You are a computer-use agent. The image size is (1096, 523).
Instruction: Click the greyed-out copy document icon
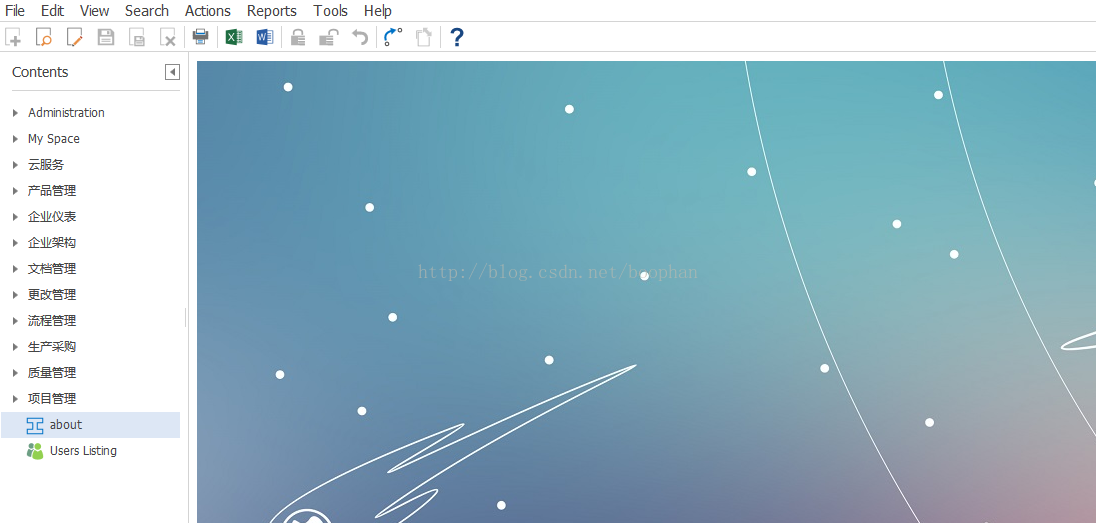coord(424,37)
